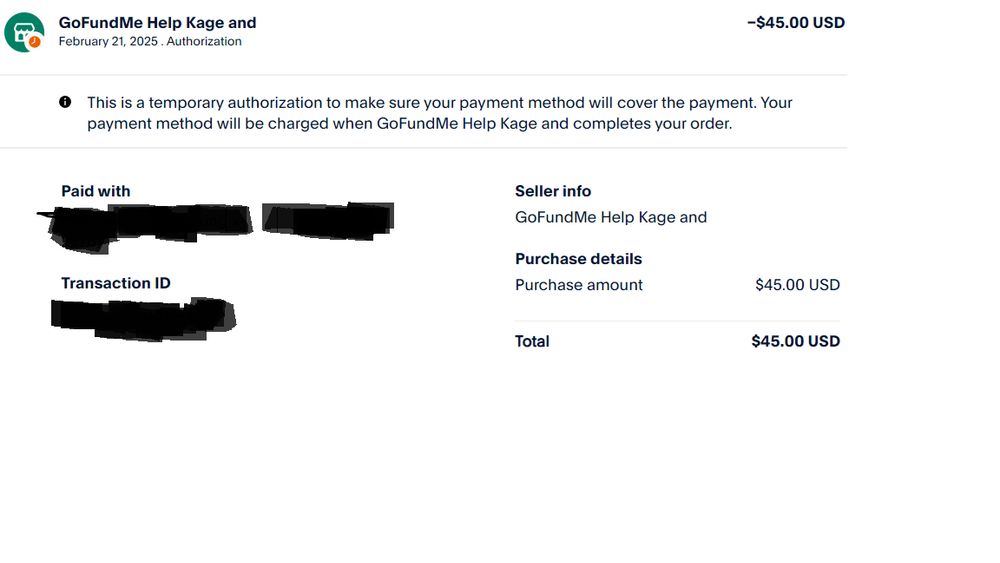This screenshot has height=563, width=1000.
Task: Select the bold Total $45.00 USD value
Action: tap(795, 341)
